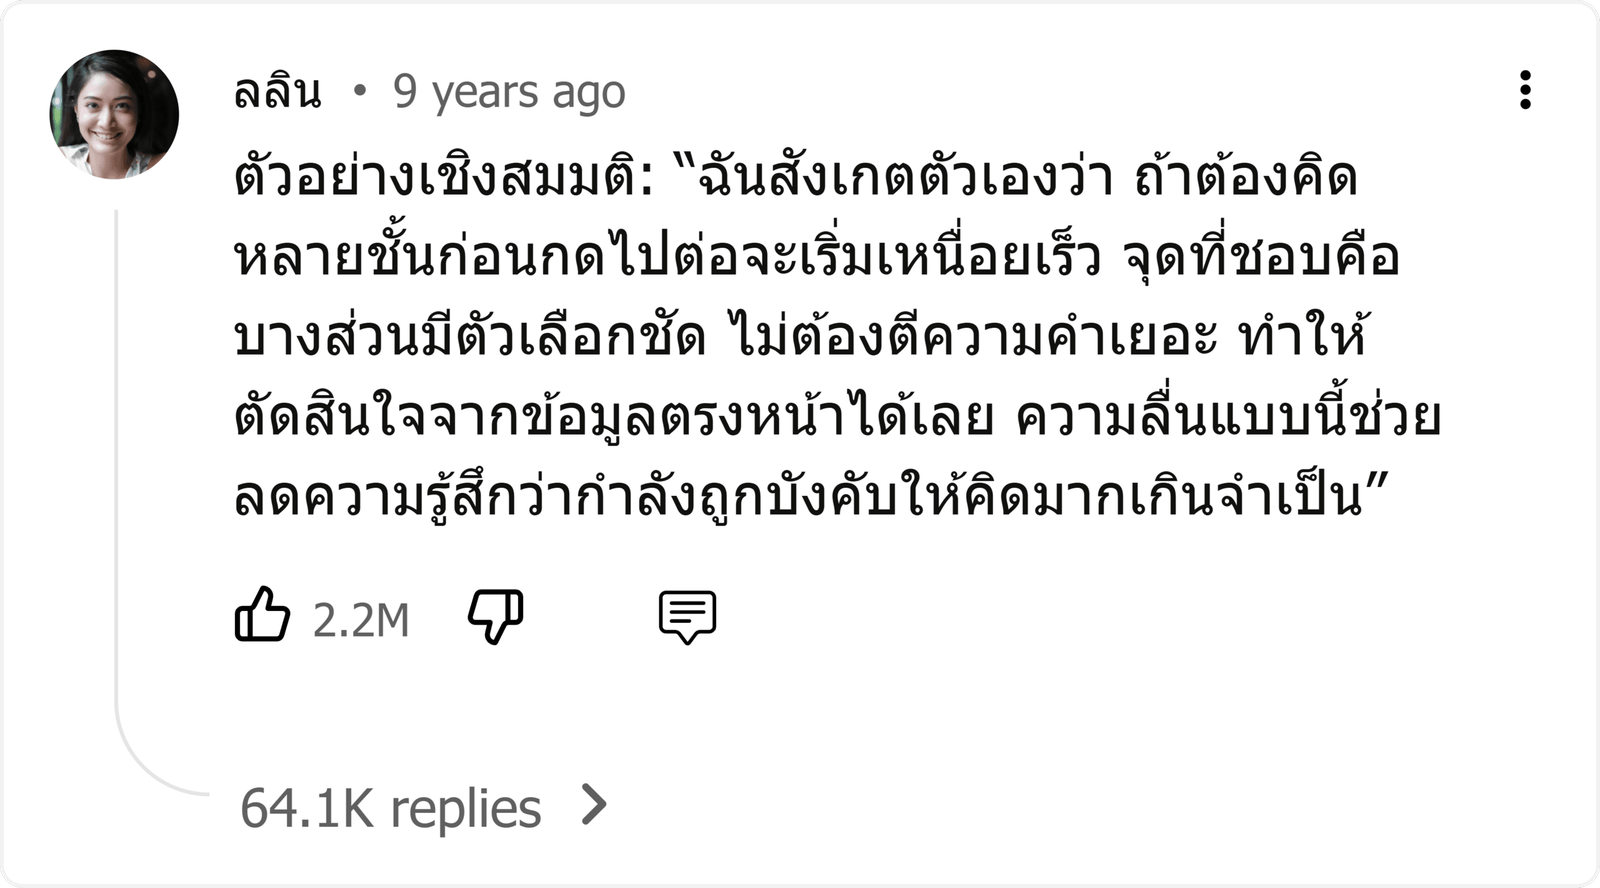Click the comment line starting with ตัวอย่างเชิงสมมติ

(x=795, y=177)
